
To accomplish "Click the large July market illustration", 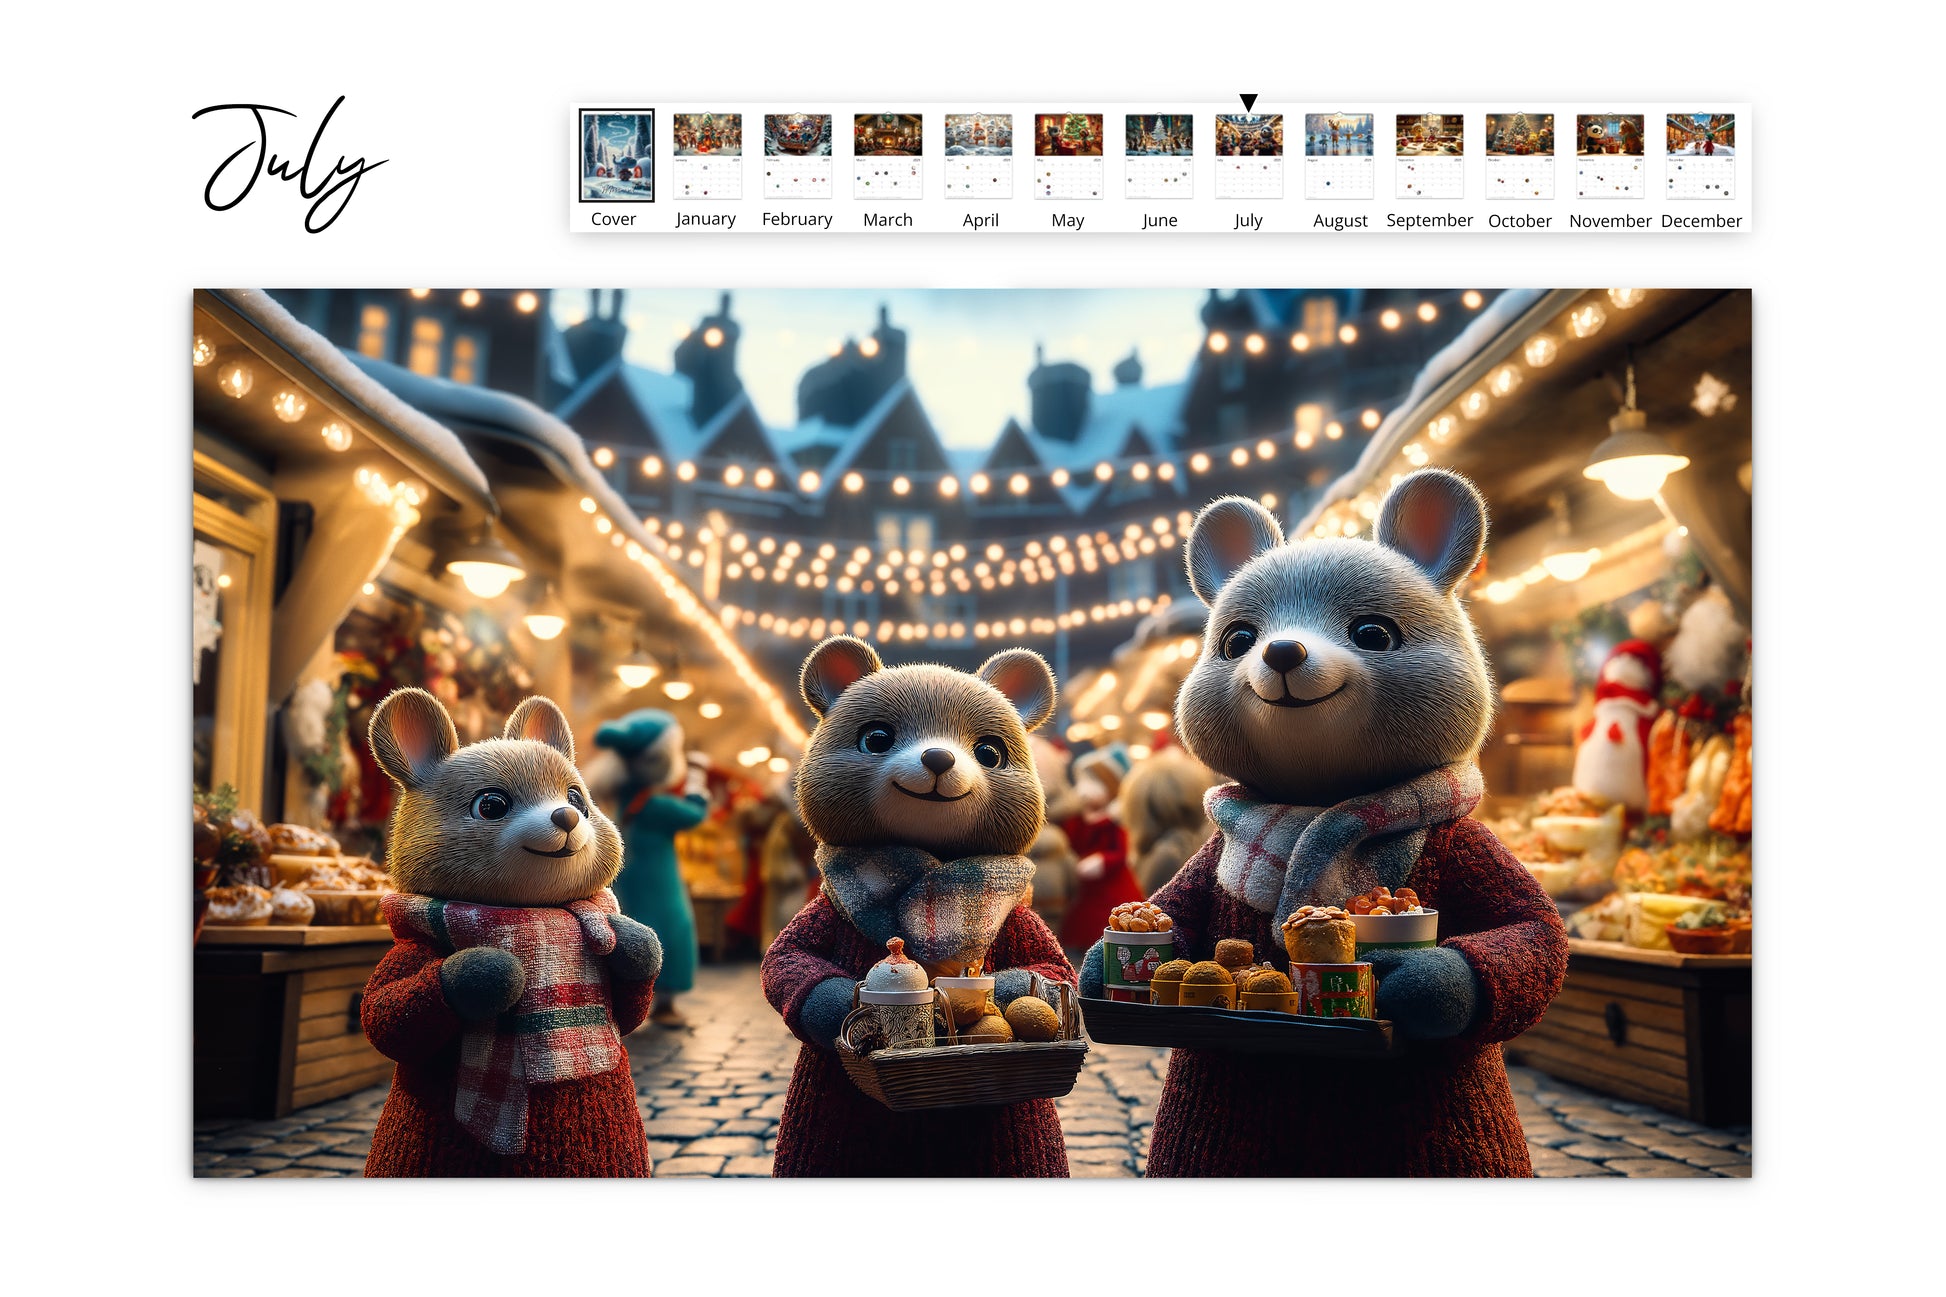I will [972, 733].
